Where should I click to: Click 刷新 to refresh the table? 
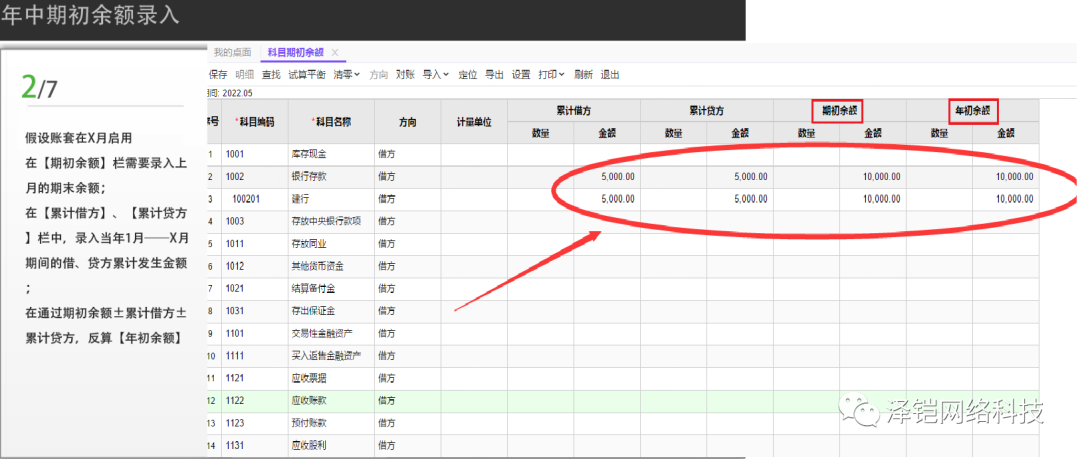tap(583, 74)
